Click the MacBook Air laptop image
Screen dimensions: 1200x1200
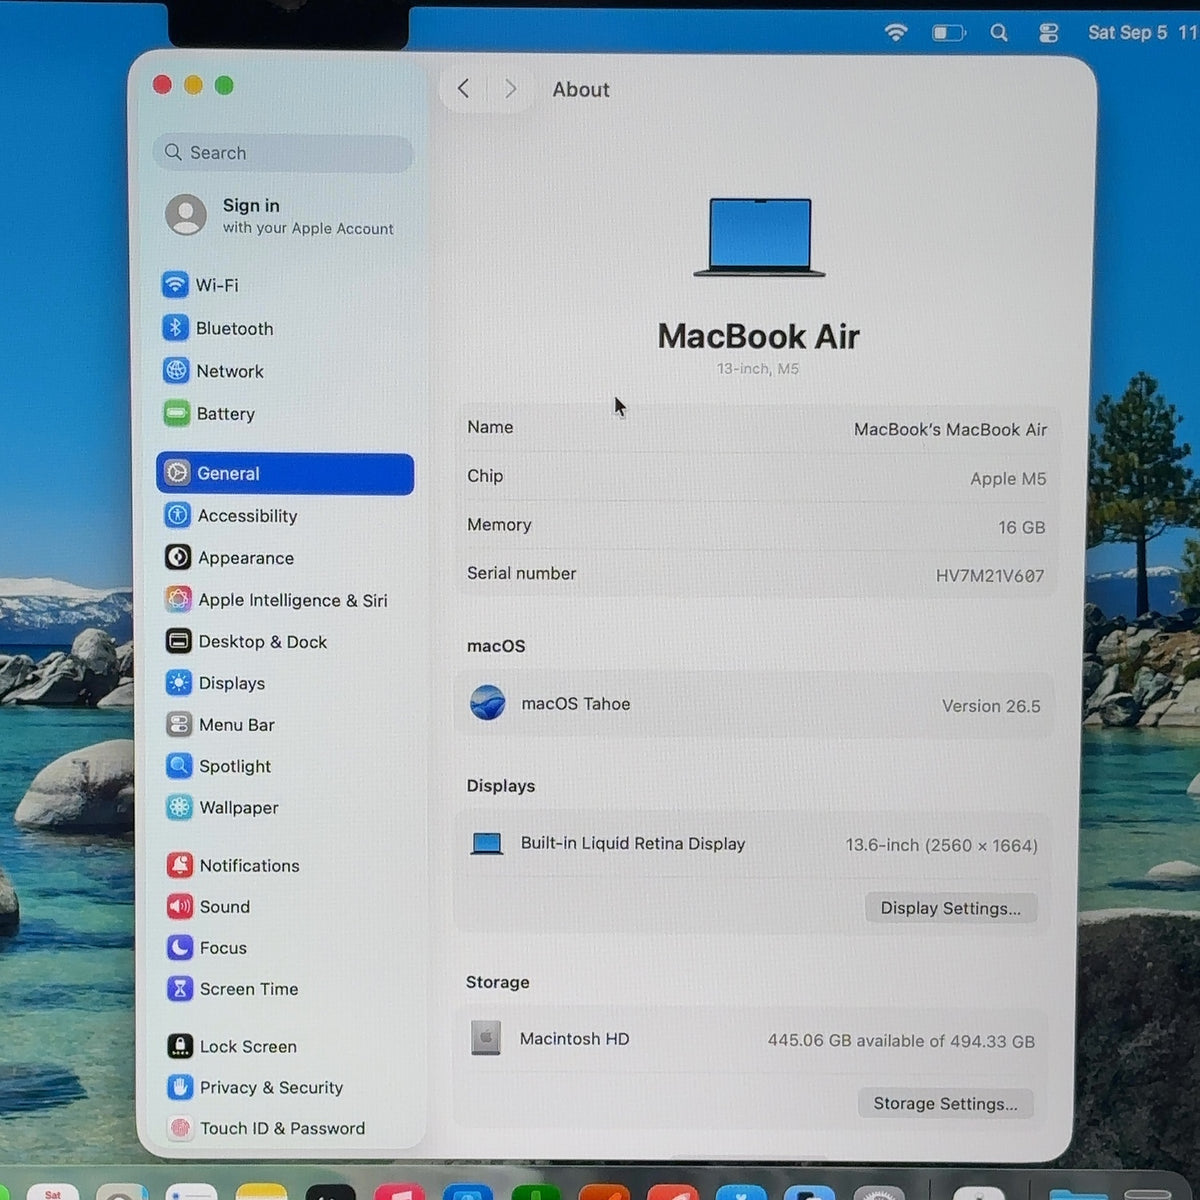click(760, 237)
